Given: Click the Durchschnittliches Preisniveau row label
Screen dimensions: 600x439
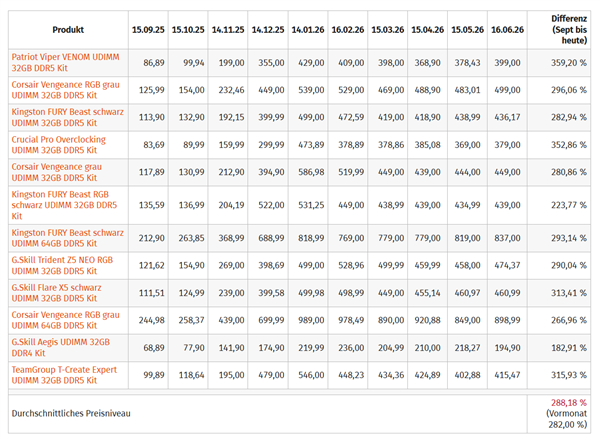Looking at the screenshot, I should [x=71, y=413].
